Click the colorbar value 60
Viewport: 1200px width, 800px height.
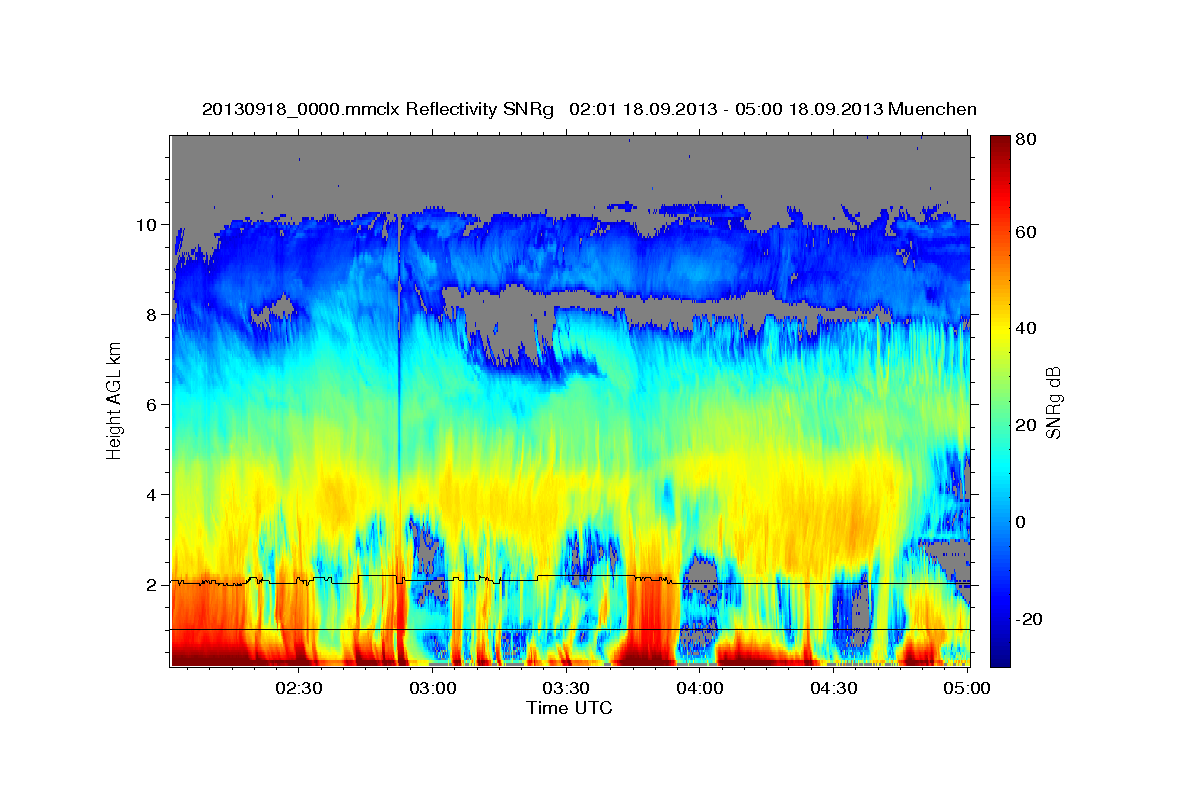[x=1026, y=232]
